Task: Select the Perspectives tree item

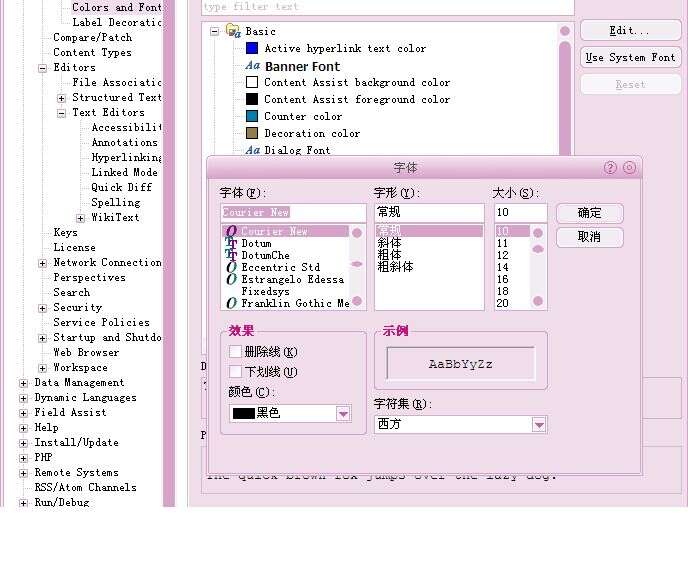Action: coord(90,277)
